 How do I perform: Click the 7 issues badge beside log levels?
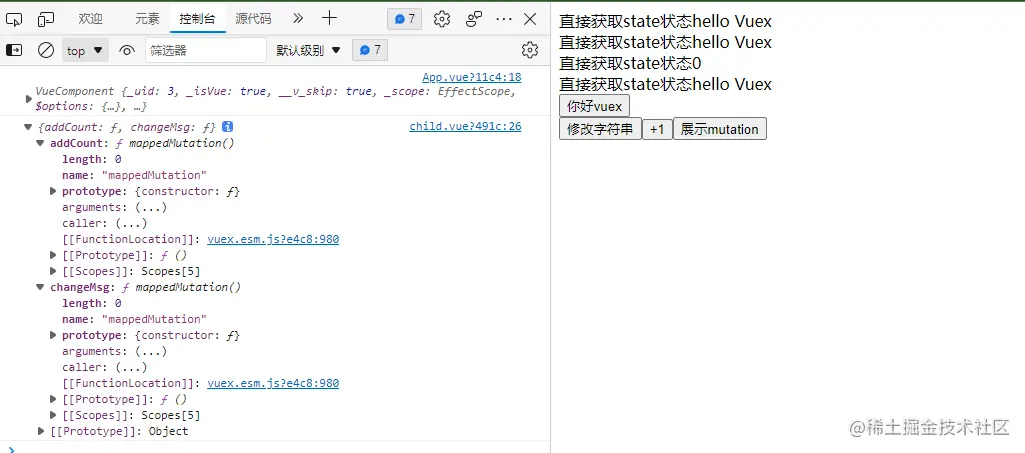370,50
